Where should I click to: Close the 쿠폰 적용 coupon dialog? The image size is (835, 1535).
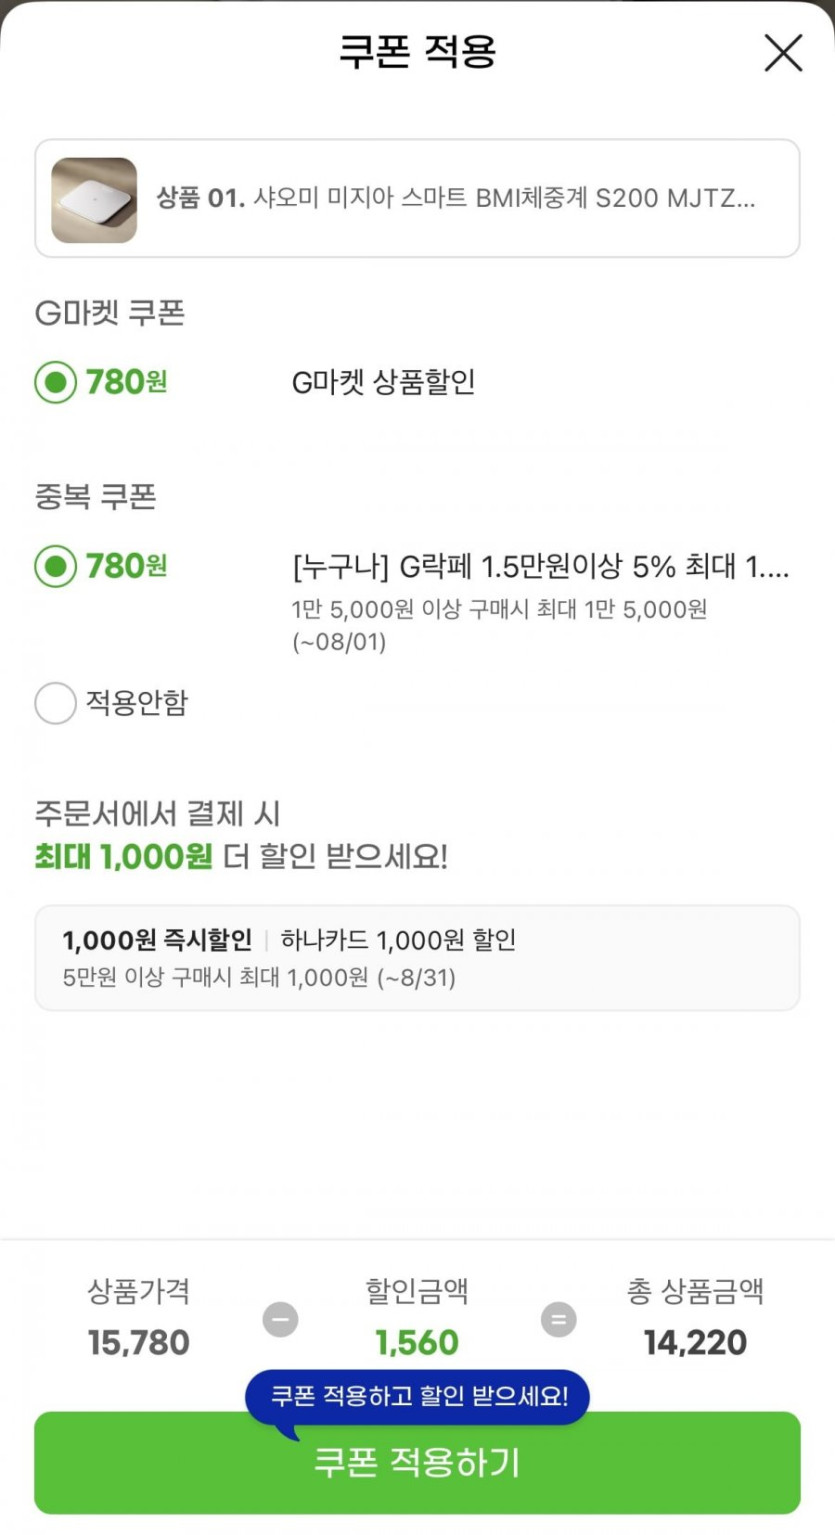(x=783, y=53)
